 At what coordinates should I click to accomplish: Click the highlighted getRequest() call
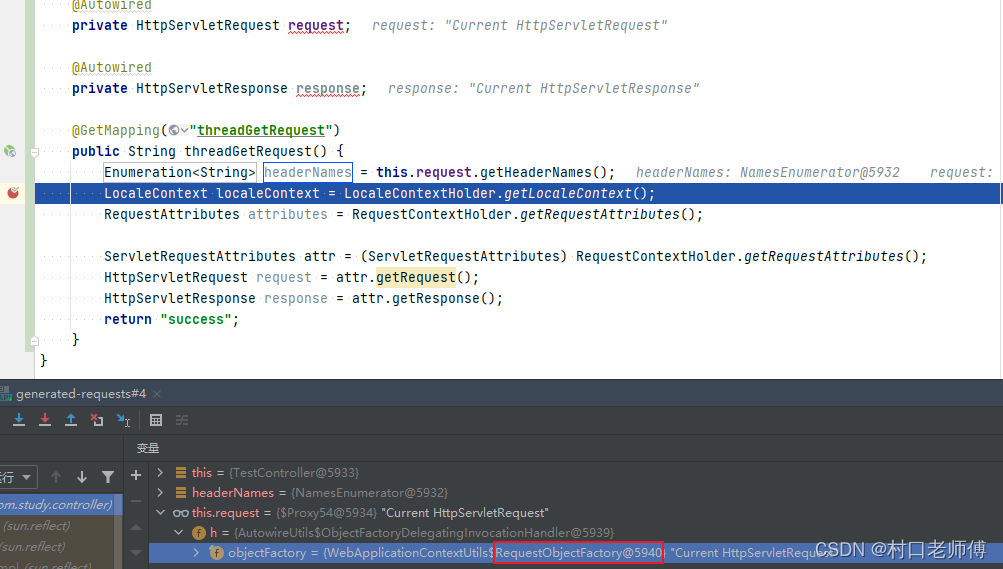tap(416, 277)
